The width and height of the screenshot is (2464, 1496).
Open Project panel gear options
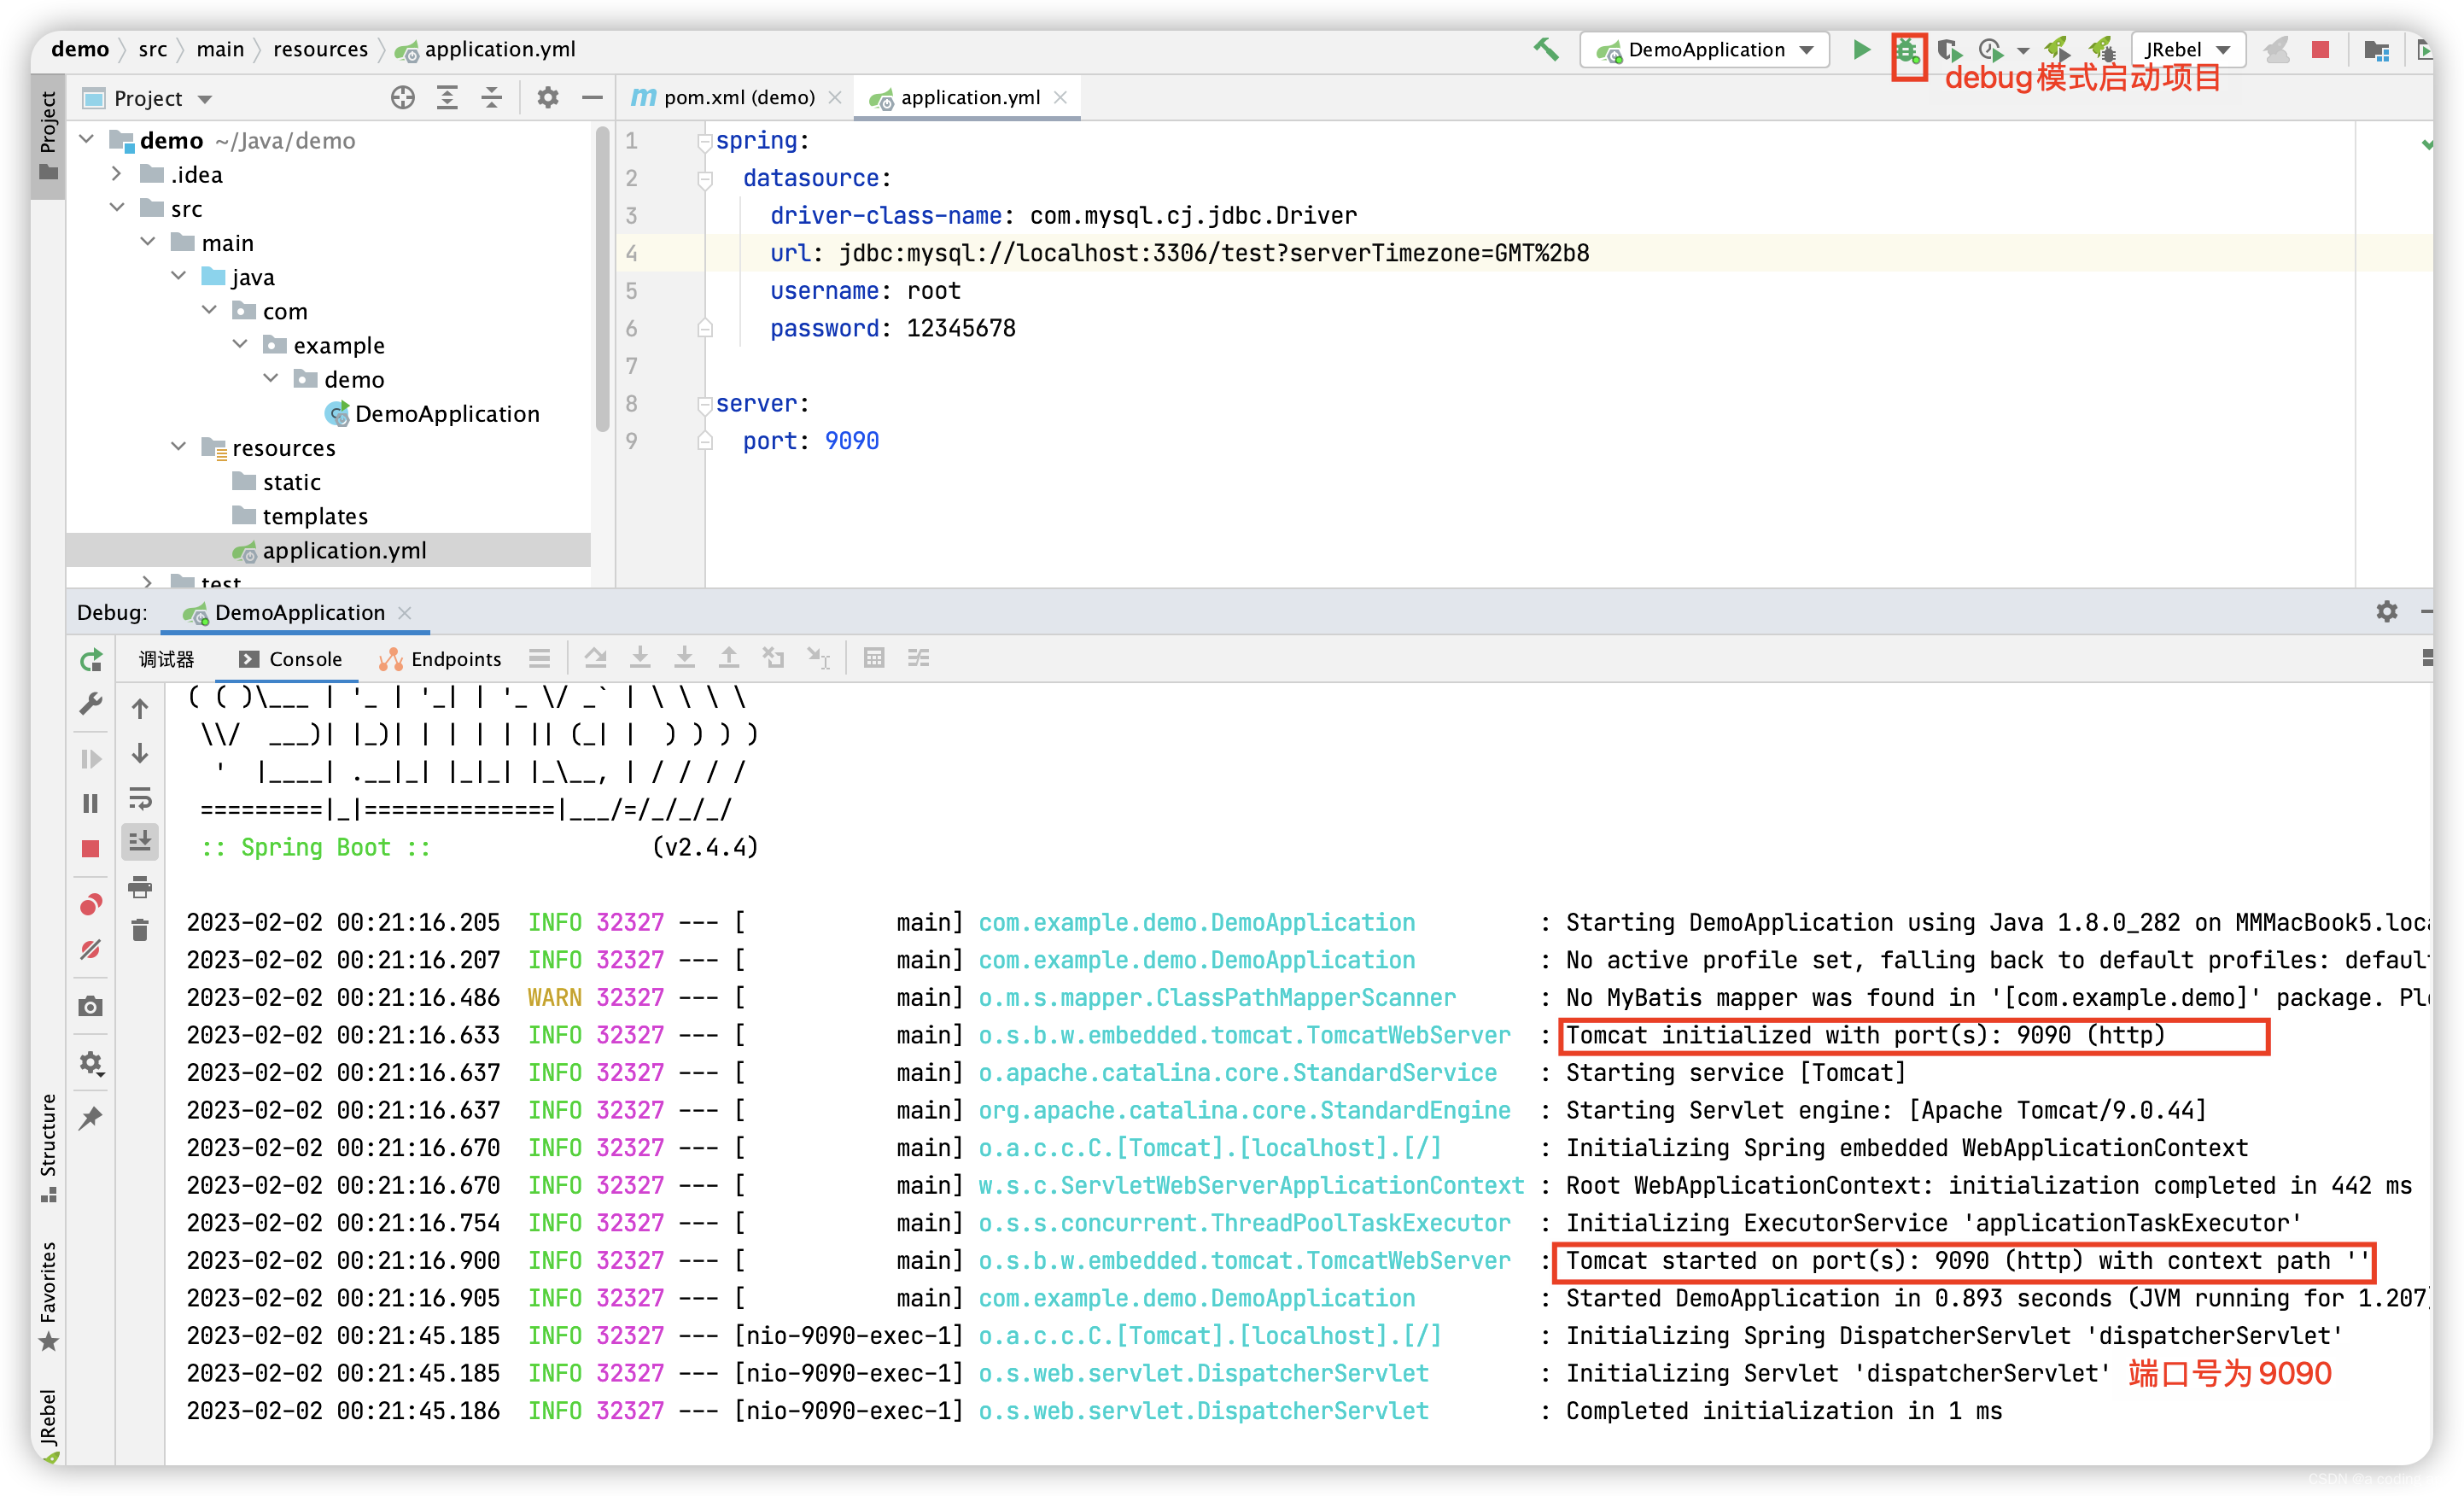pyautogui.click(x=547, y=98)
